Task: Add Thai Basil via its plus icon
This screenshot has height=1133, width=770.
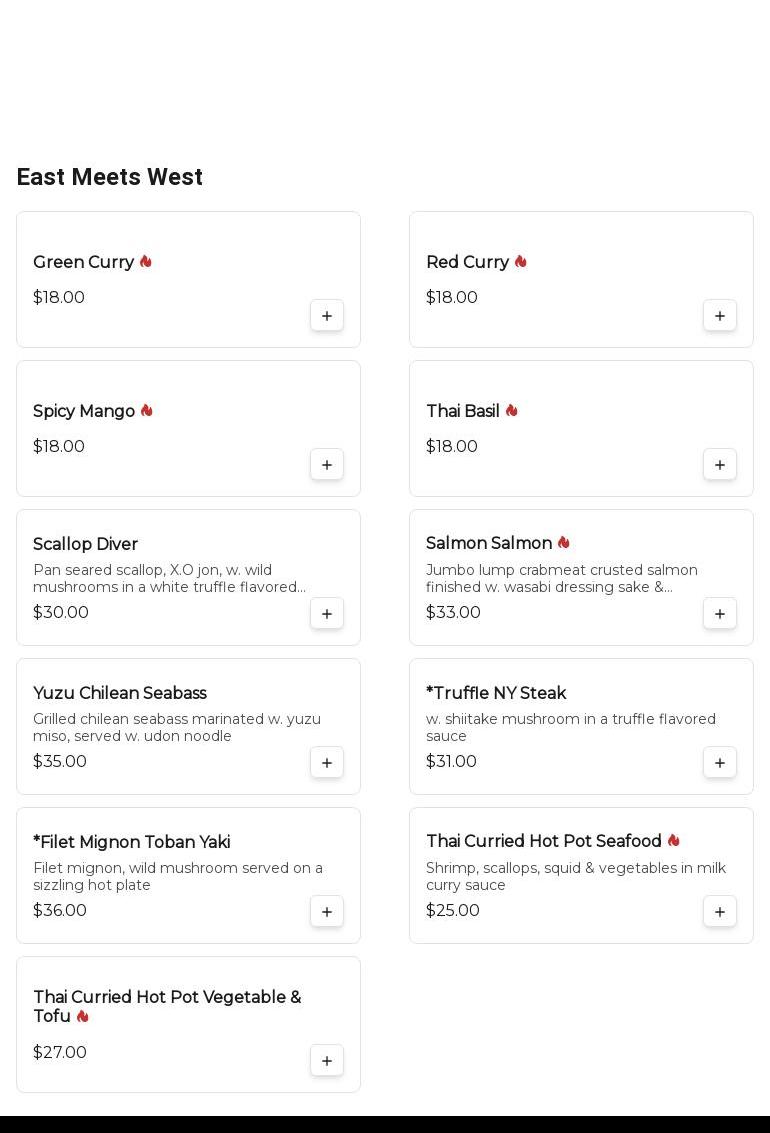Action: [720, 465]
